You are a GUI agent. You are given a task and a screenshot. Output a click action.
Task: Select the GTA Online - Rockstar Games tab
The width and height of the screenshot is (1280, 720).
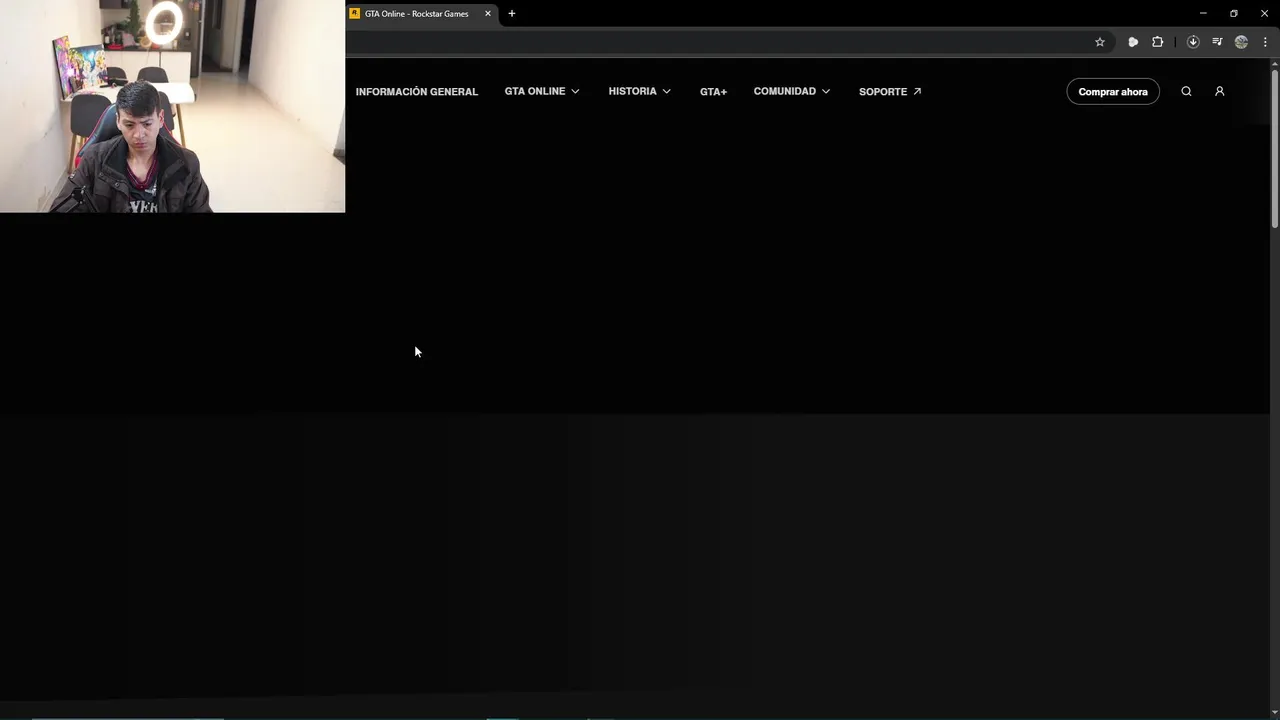(421, 14)
